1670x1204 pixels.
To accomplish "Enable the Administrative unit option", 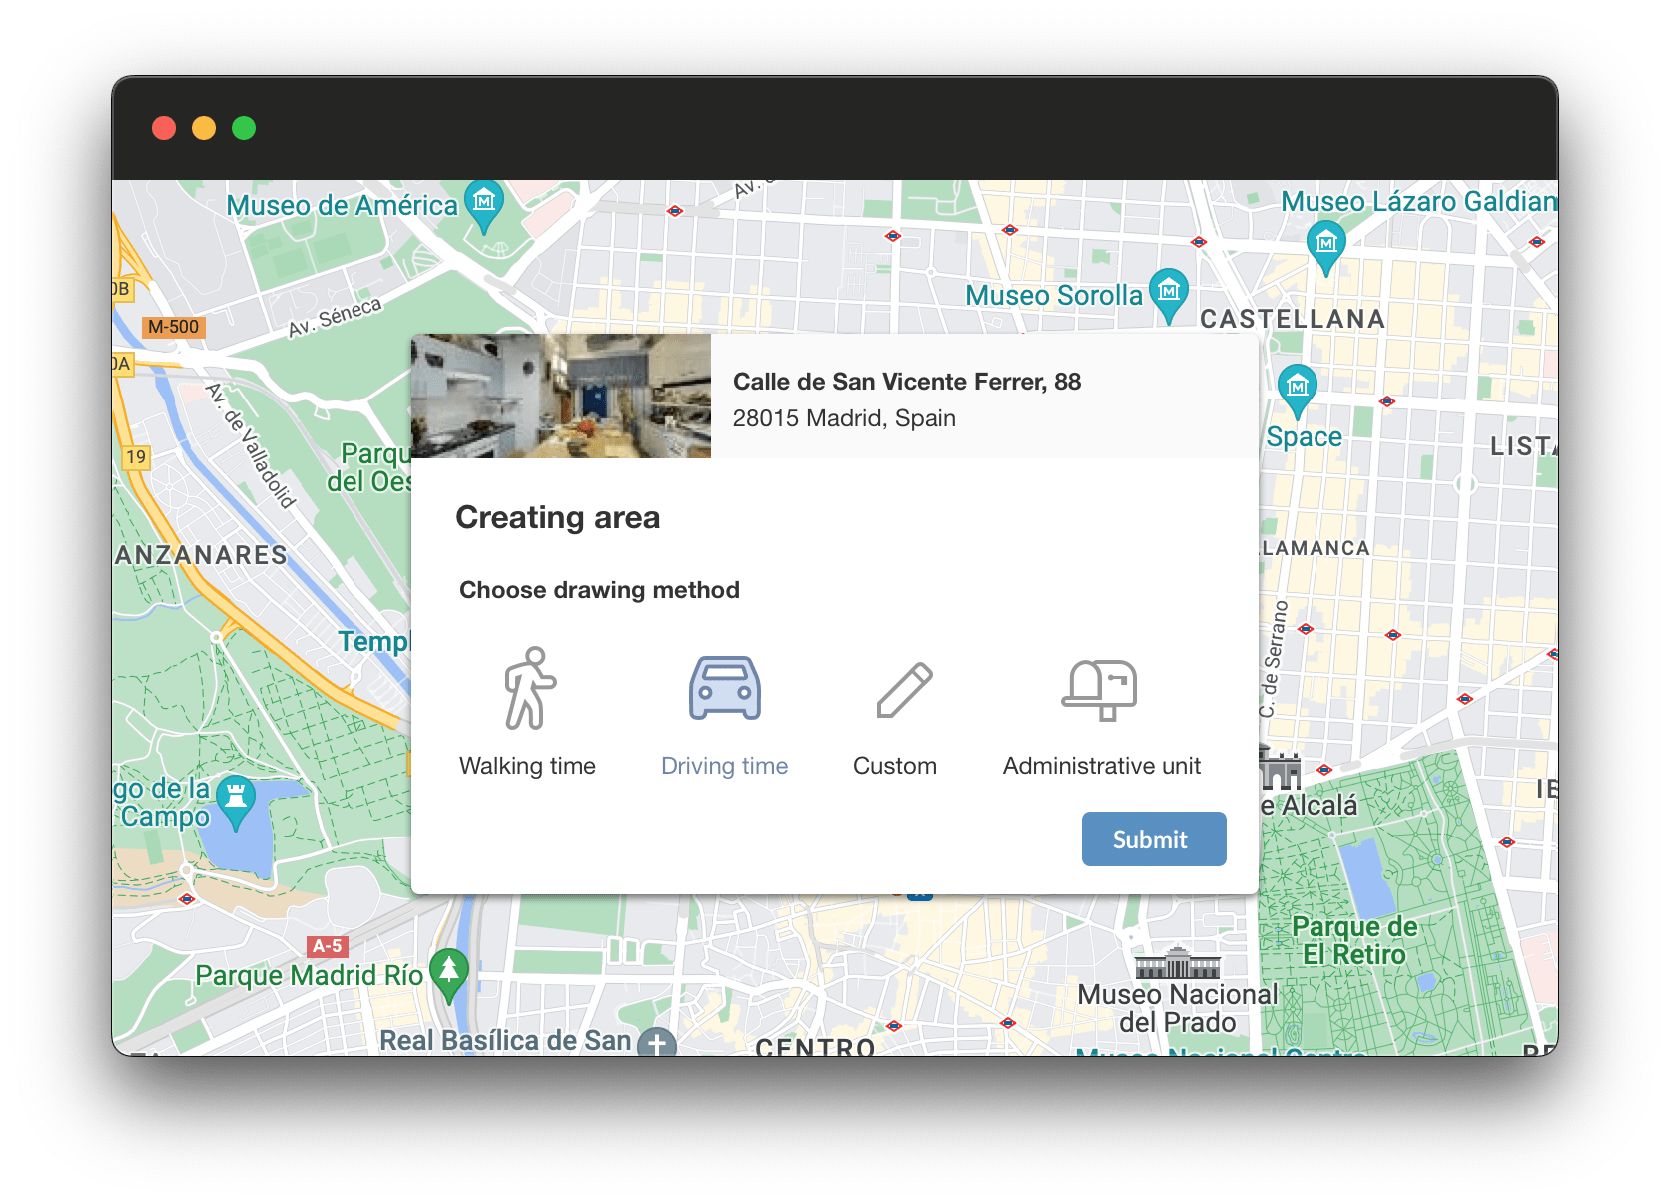I will click(1101, 765).
